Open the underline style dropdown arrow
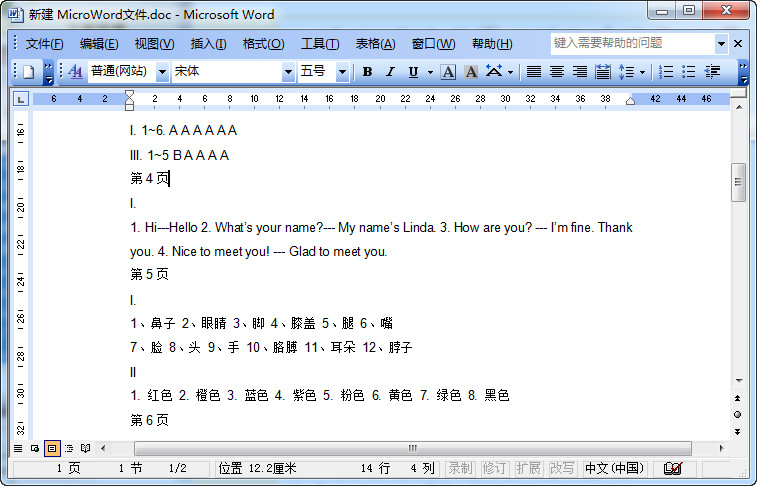 (x=430, y=72)
